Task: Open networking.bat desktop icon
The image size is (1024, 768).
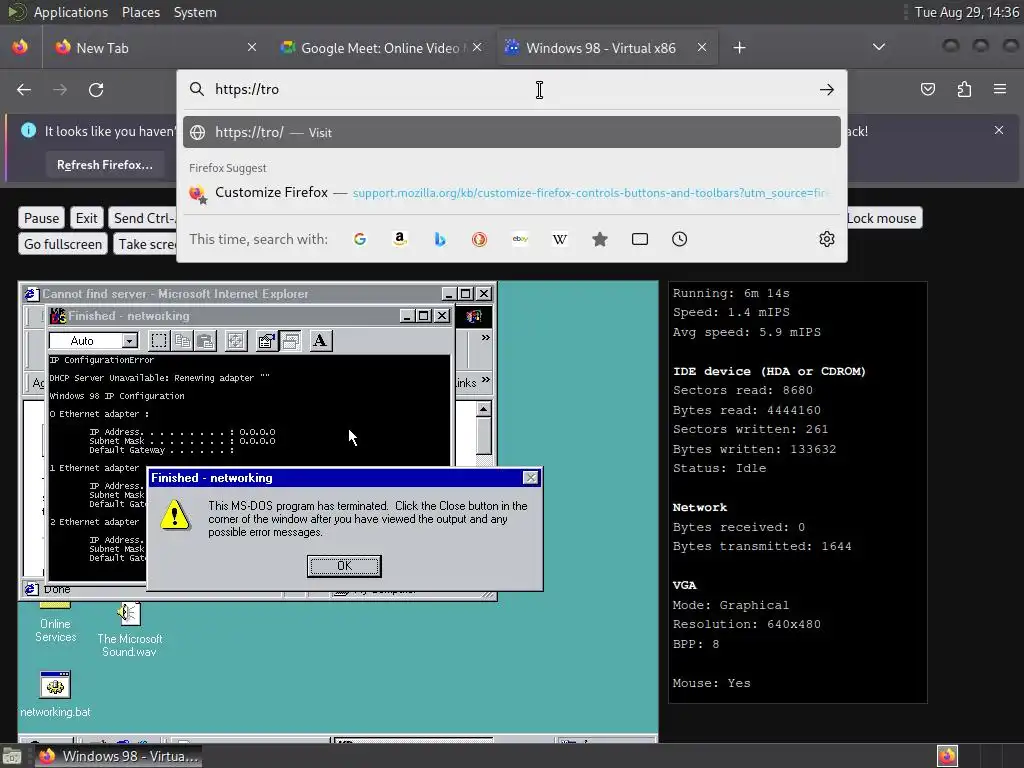Action: 55,695
